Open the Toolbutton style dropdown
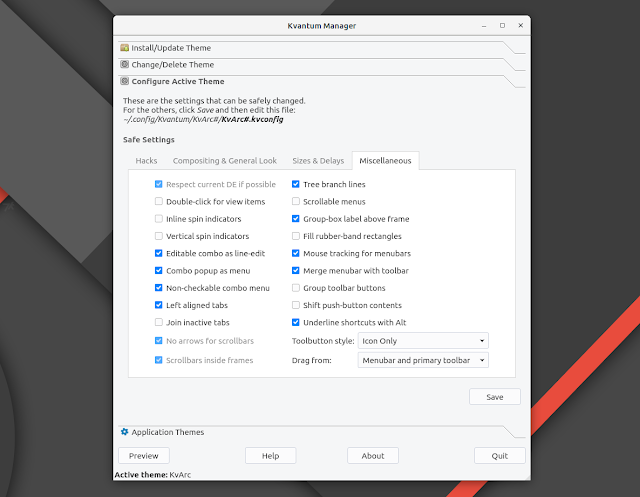640x497 pixels. [423, 340]
